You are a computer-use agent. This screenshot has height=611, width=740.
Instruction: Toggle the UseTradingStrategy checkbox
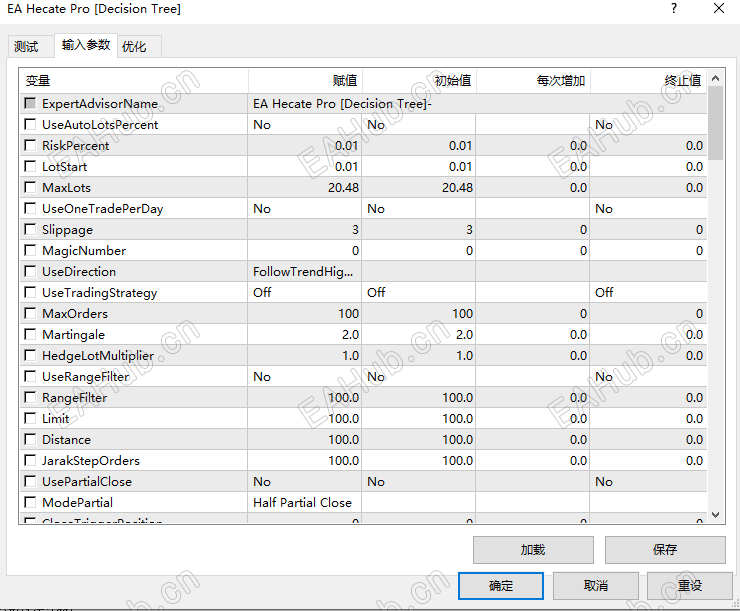click(x=30, y=293)
